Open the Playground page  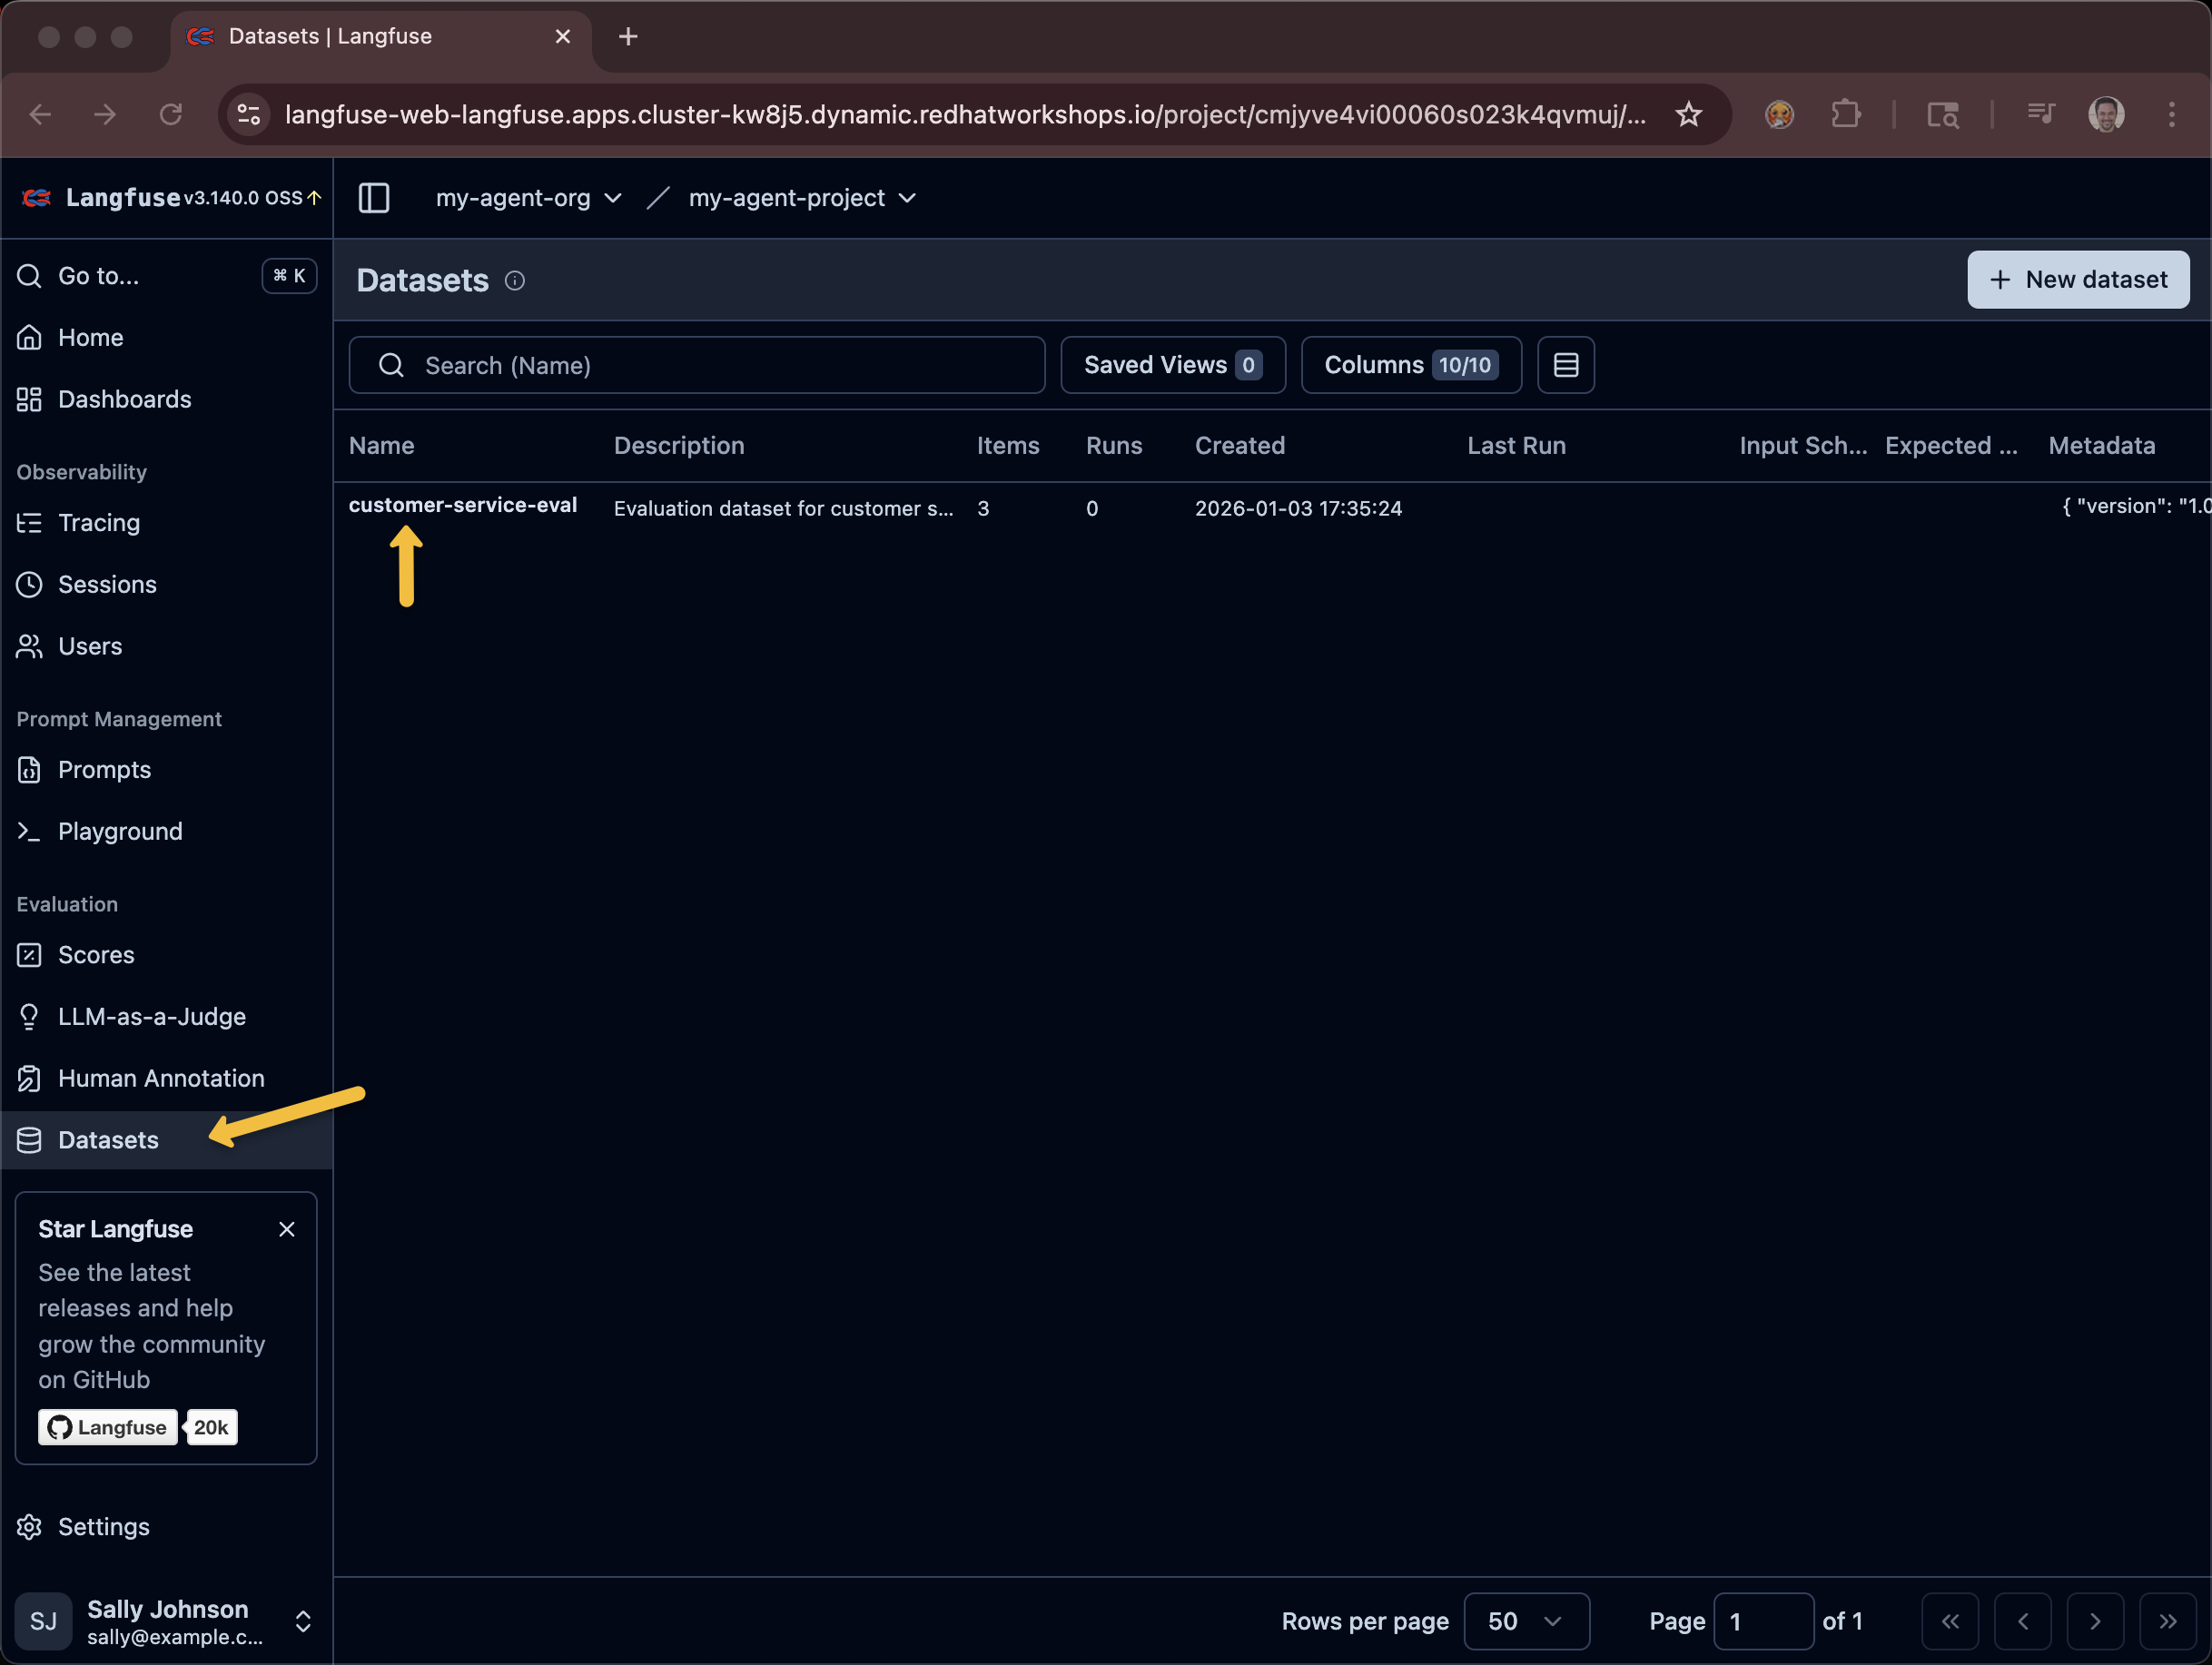(120, 831)
